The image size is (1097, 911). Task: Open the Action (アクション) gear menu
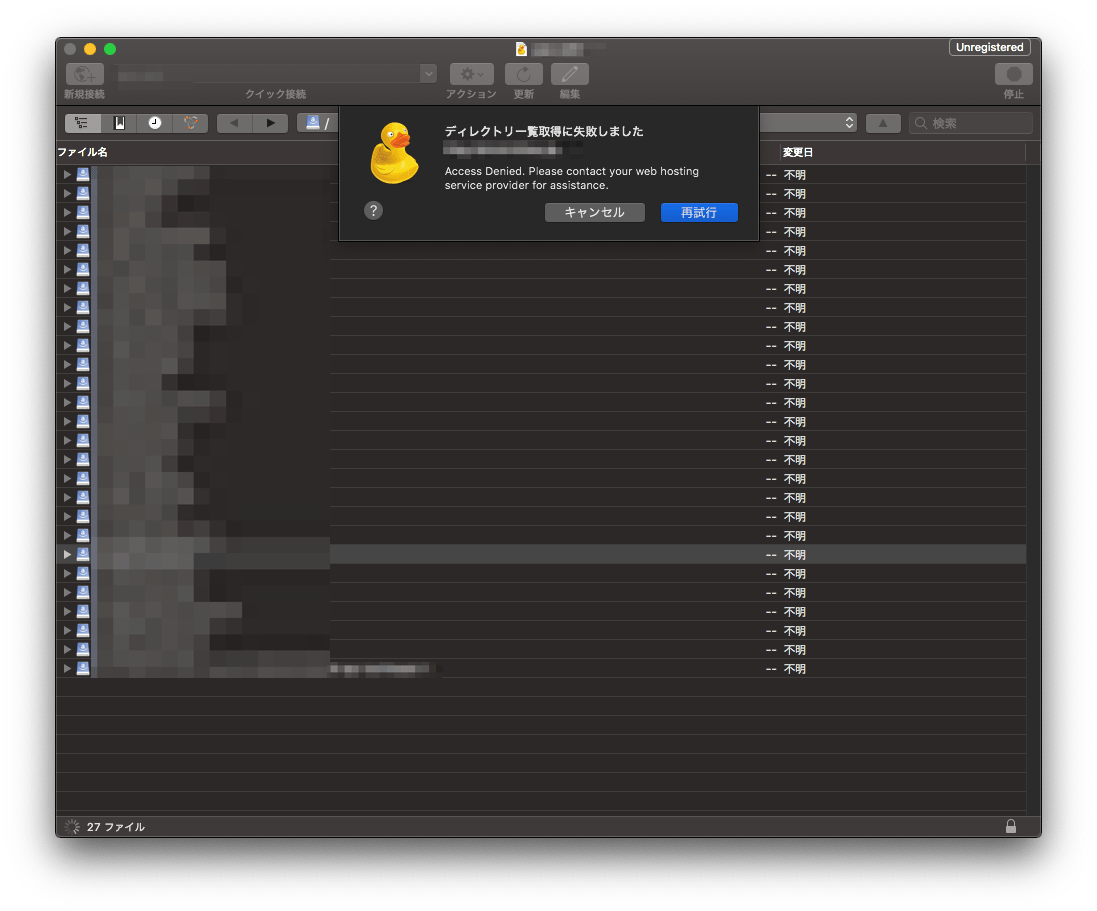[471, 74]
